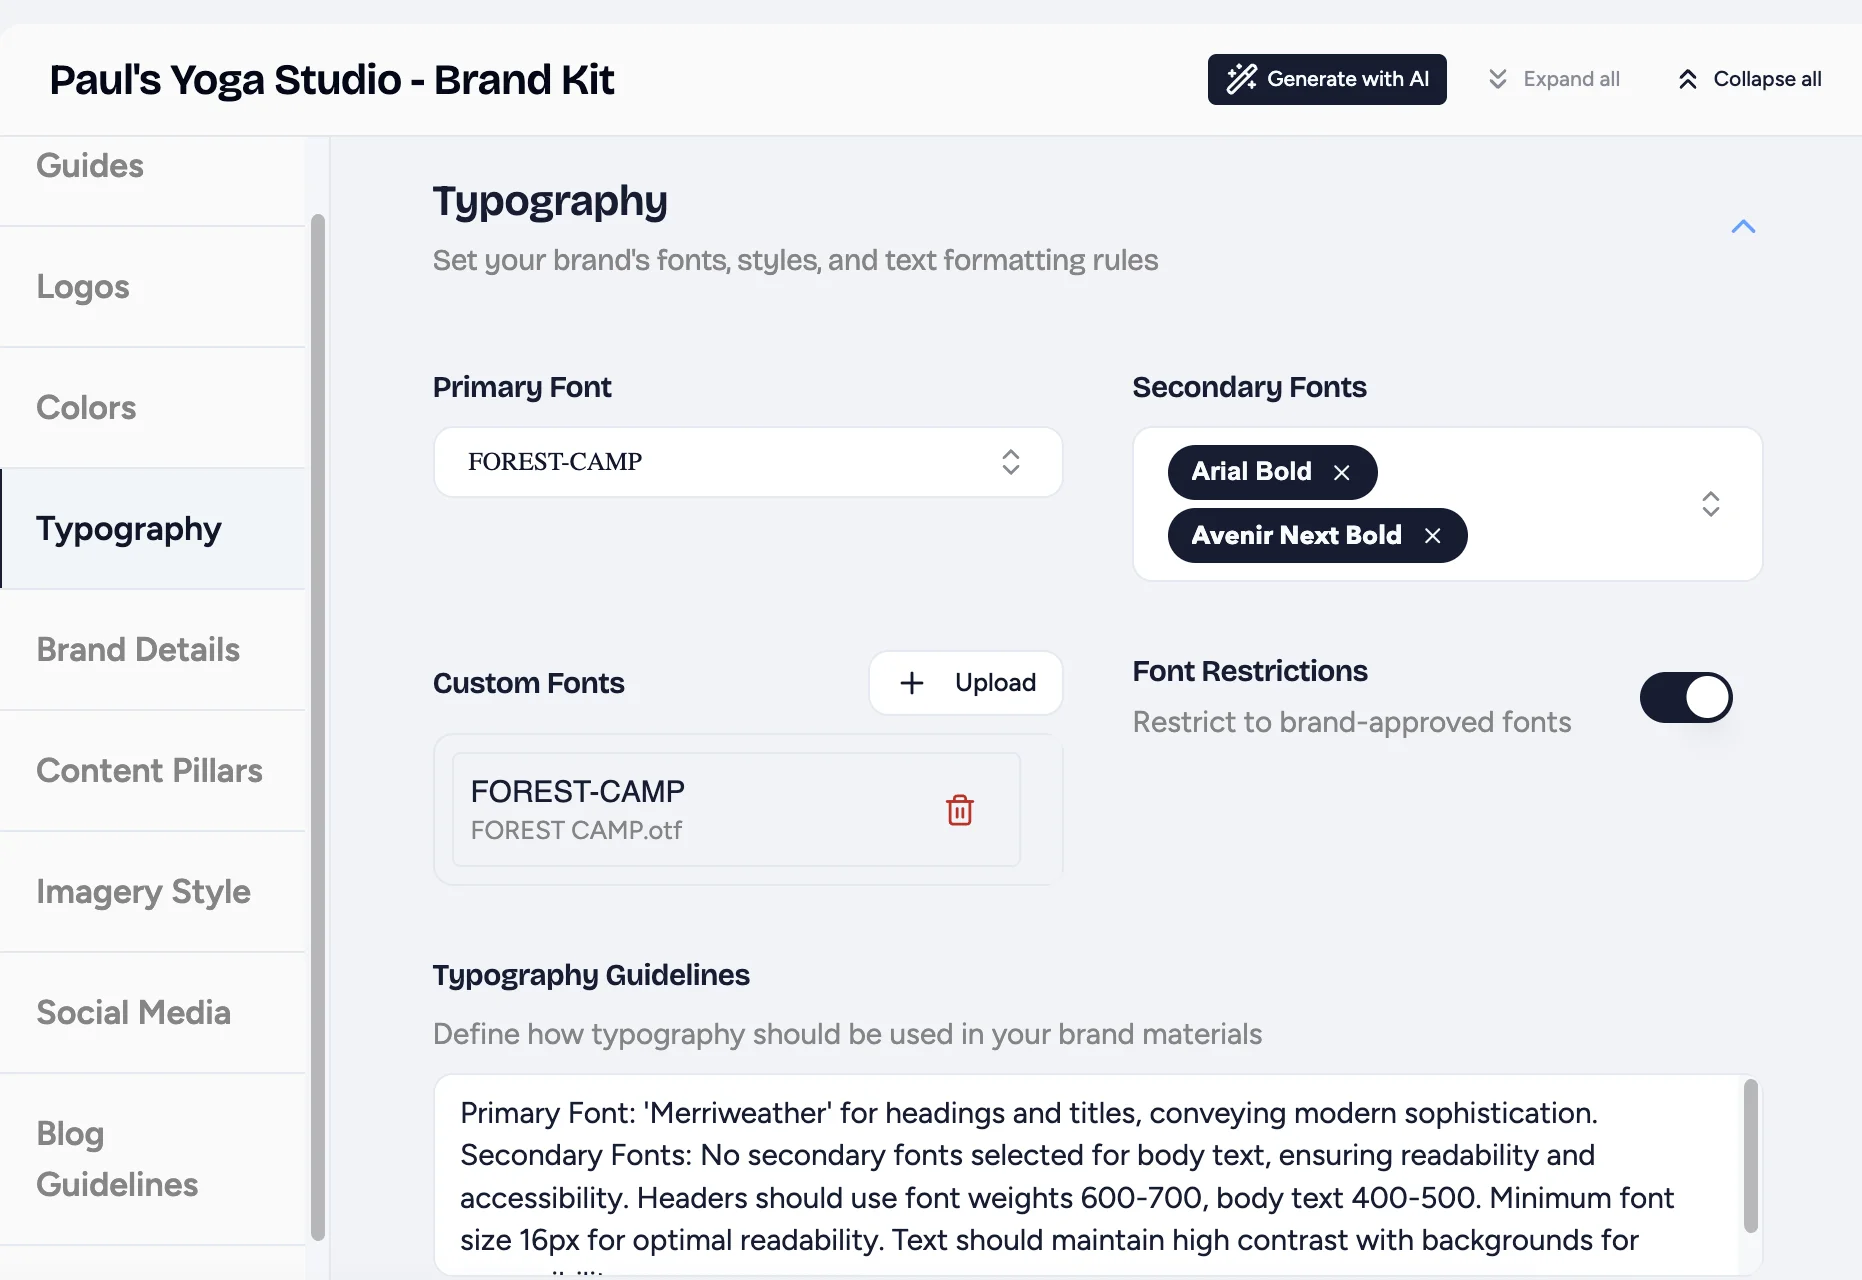Open the Logos sidebar tab
The width and height of the screenshot is (1862, 1280).
[x=152, y=287]
